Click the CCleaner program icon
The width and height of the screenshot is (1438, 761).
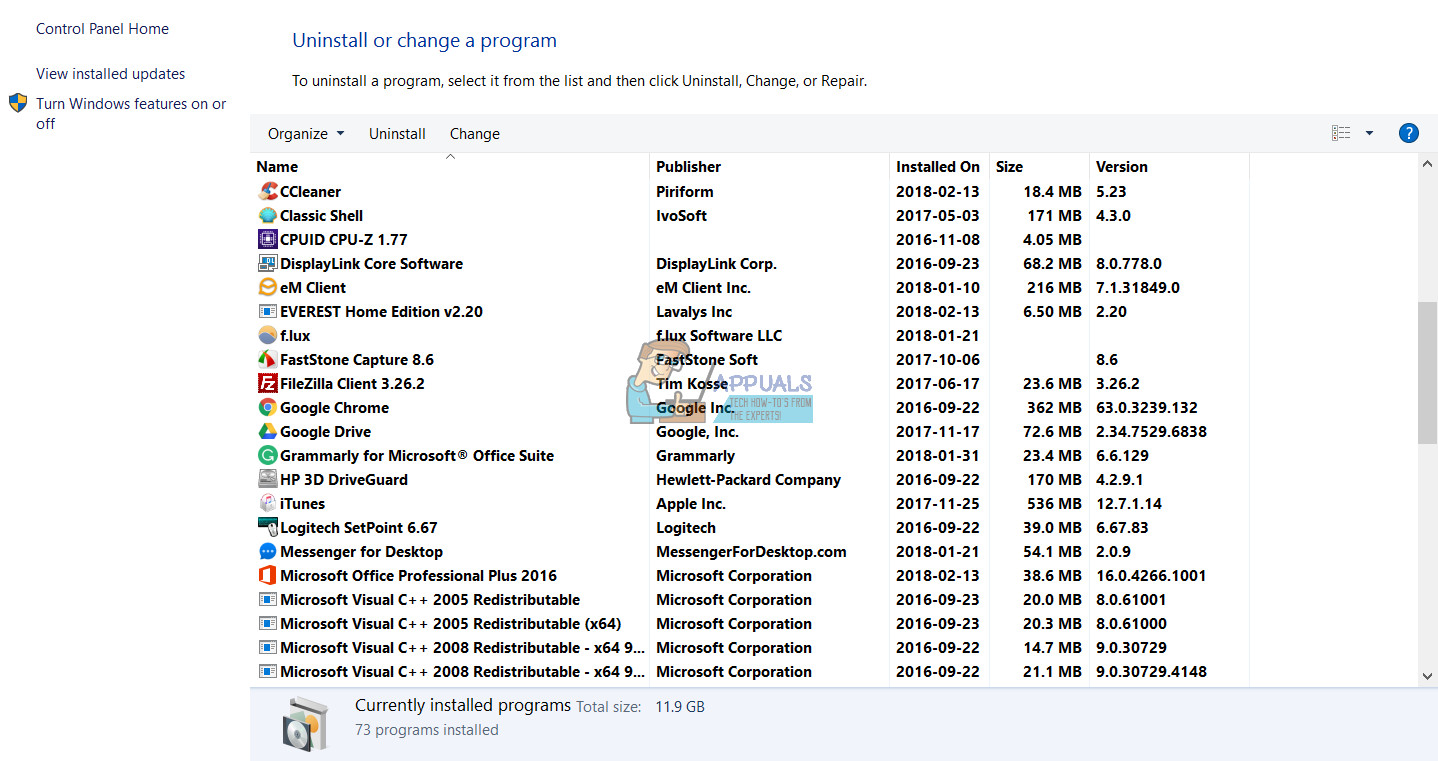click(x=267, y=191)
